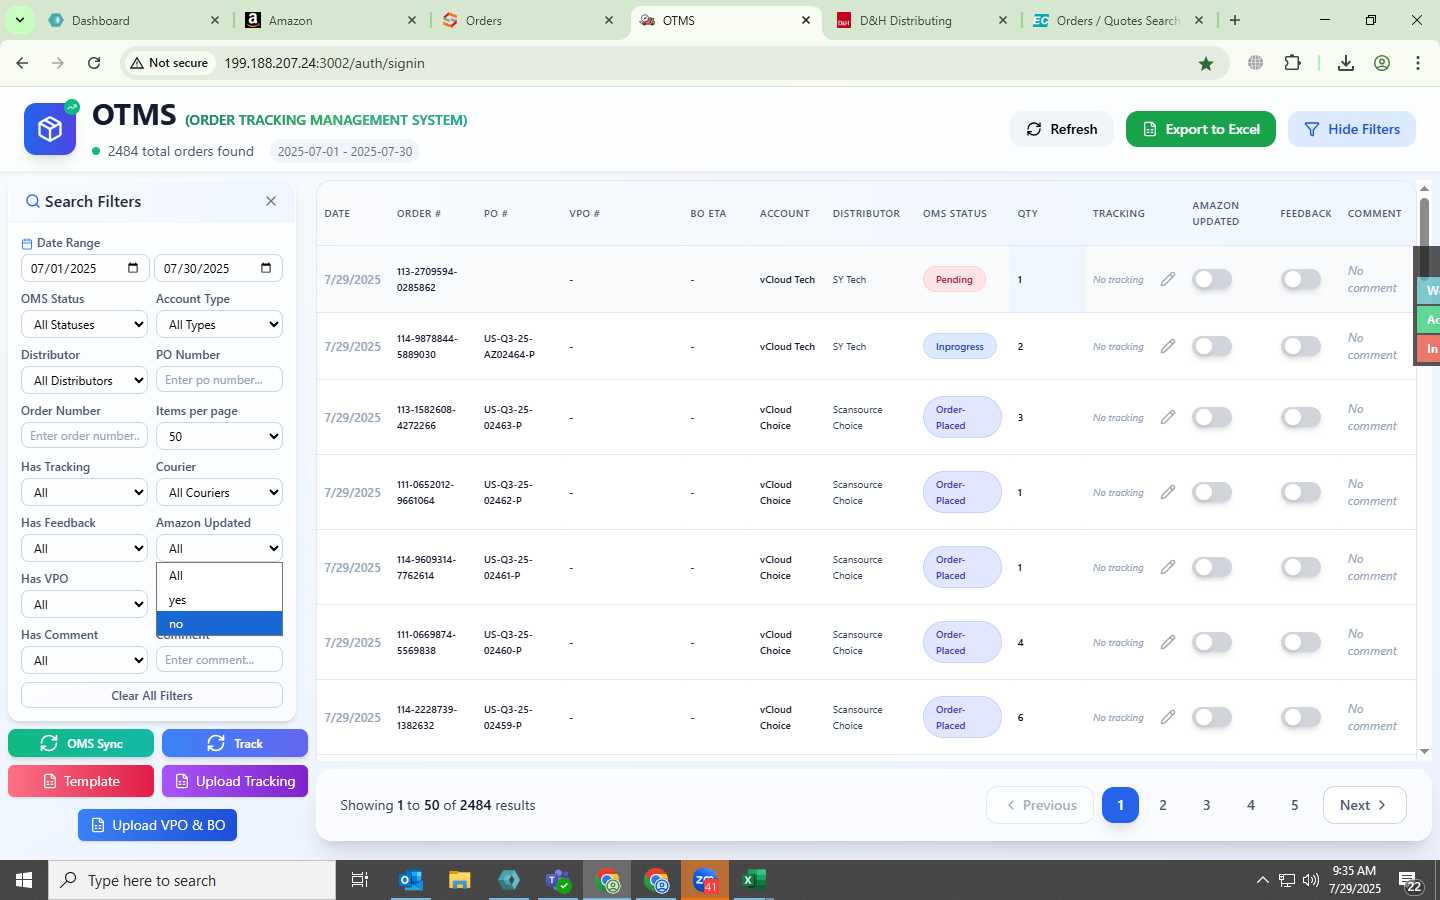The height and width of the screenshot is (900, 1440).
Task: Open the Courier dropdown
Action: (219, 492)
